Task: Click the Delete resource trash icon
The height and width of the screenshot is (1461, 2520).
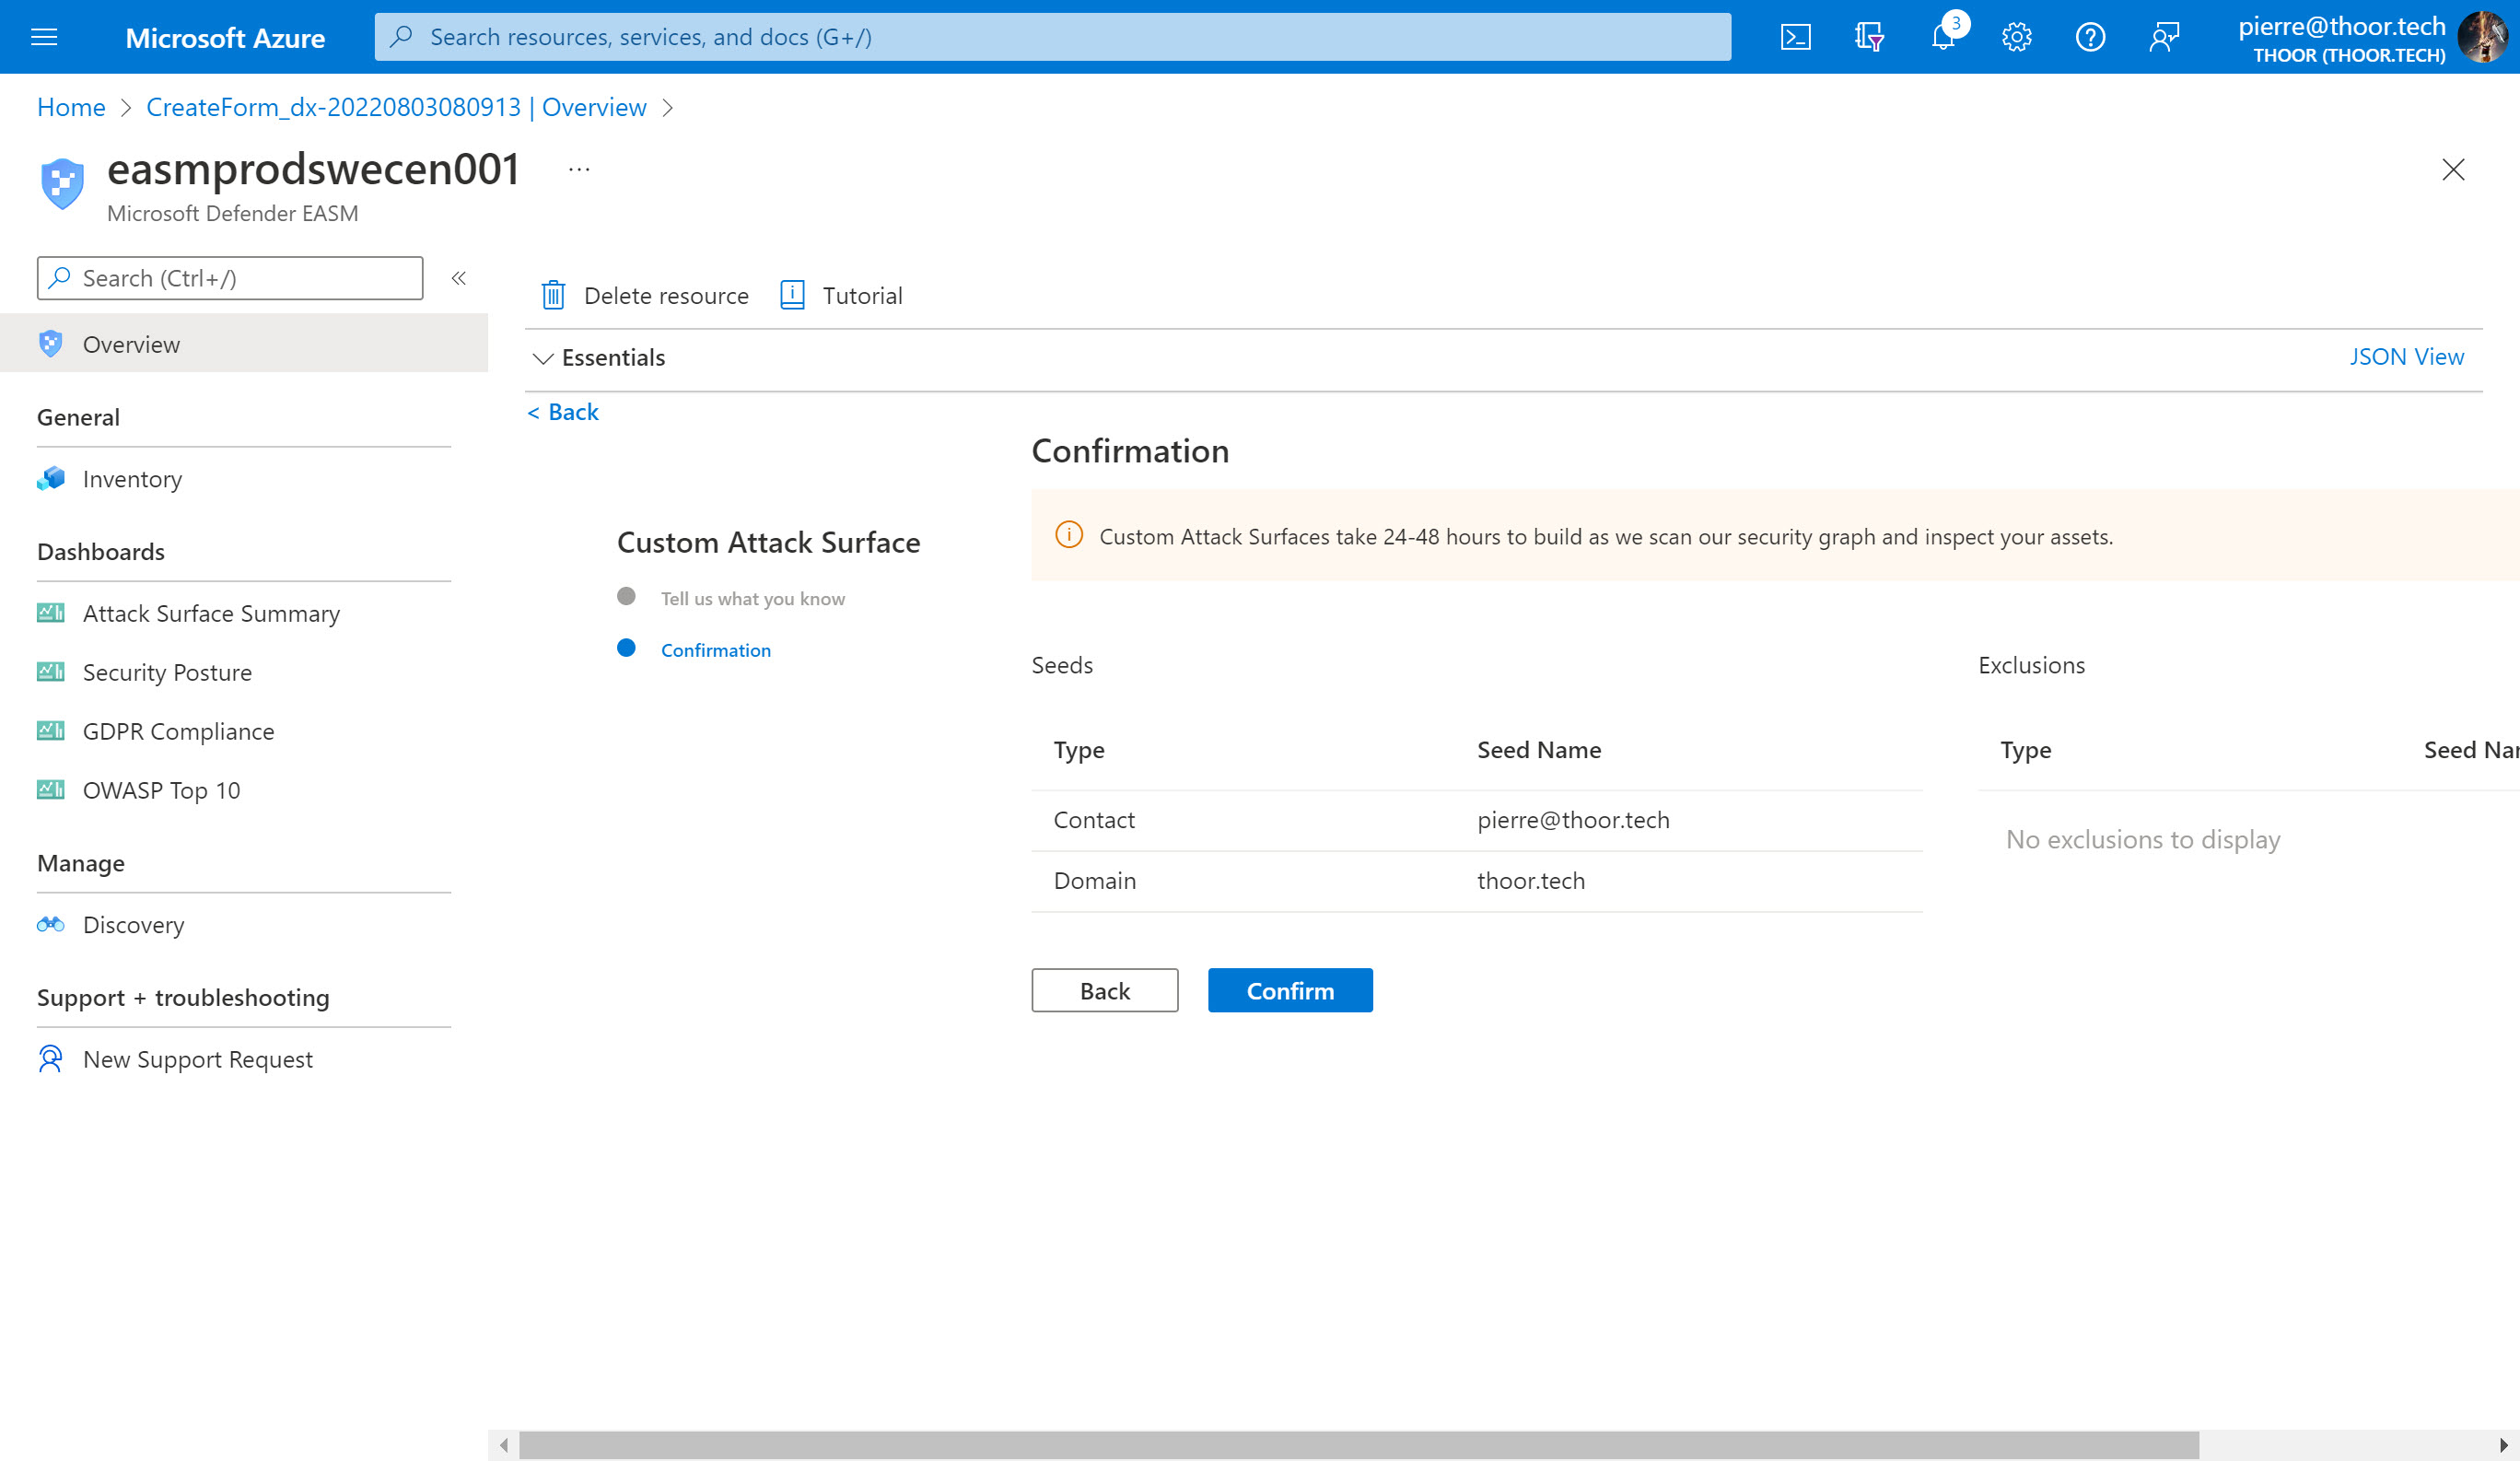Action: click(553, 295)
